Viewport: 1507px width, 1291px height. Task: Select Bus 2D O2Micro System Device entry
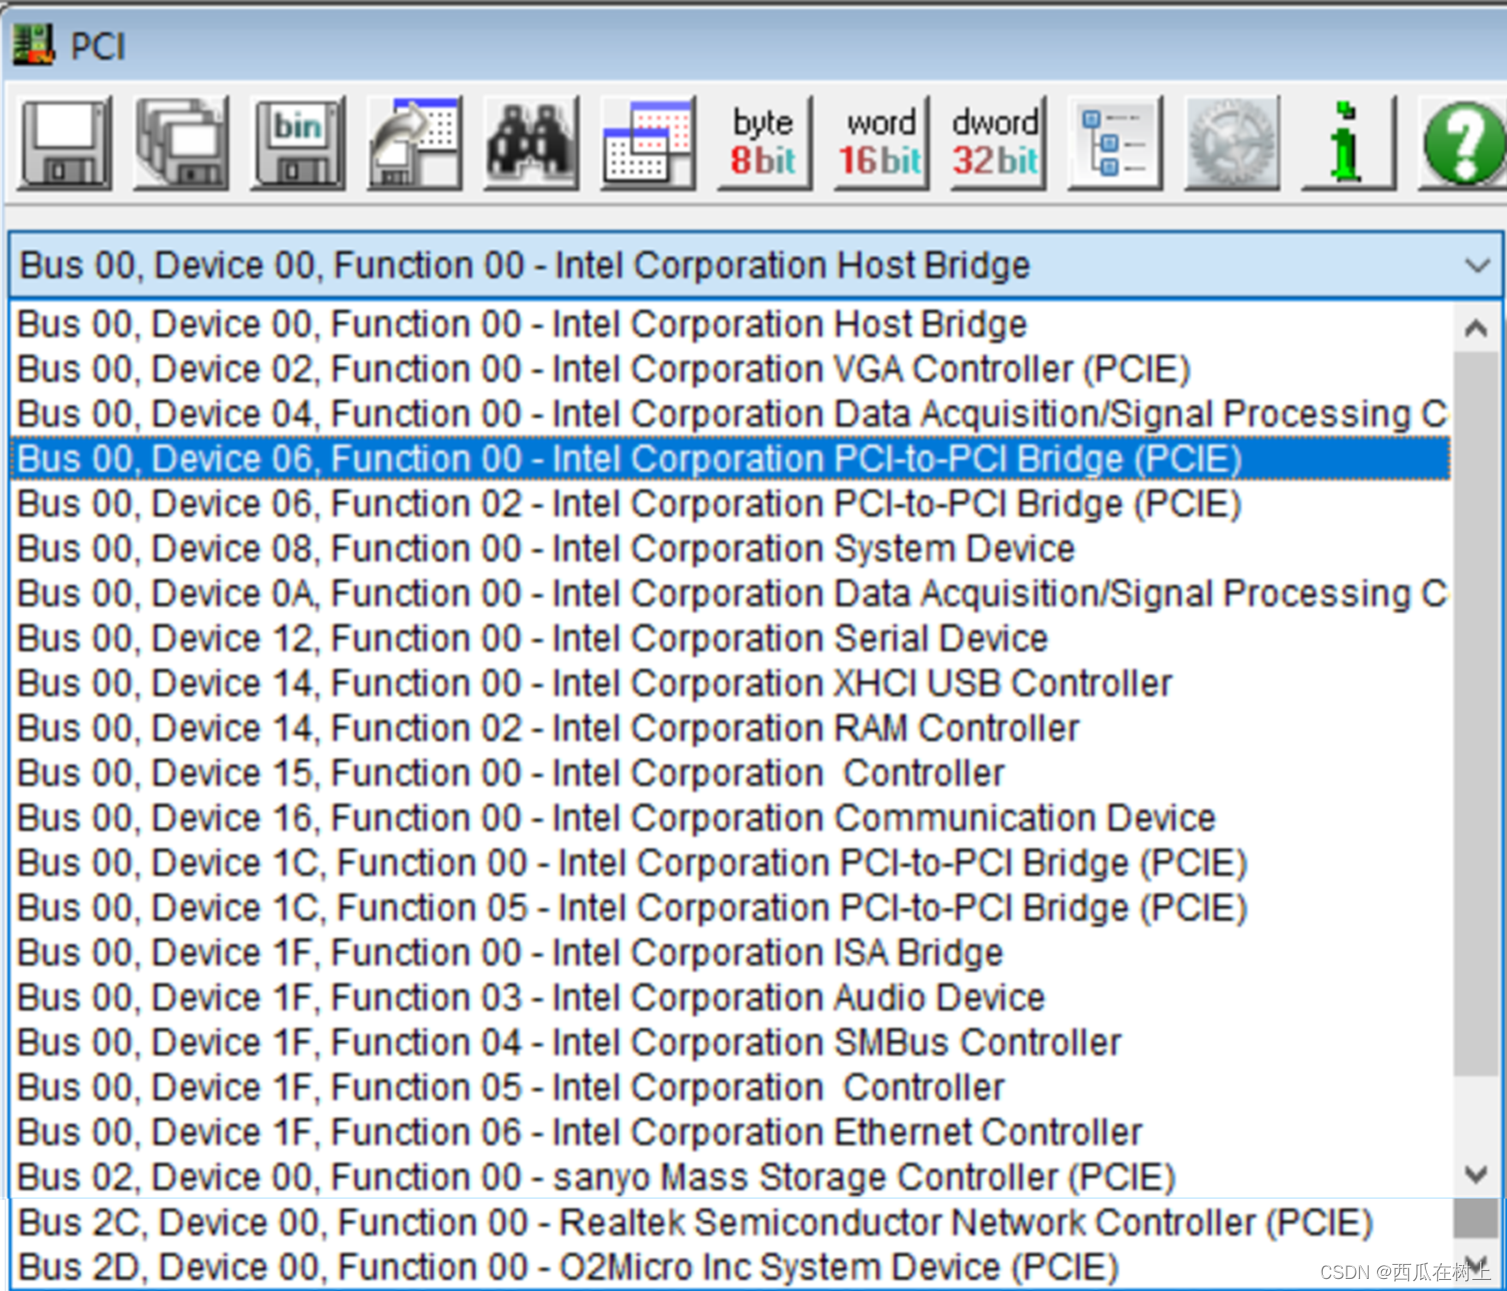coord(730,1268)
